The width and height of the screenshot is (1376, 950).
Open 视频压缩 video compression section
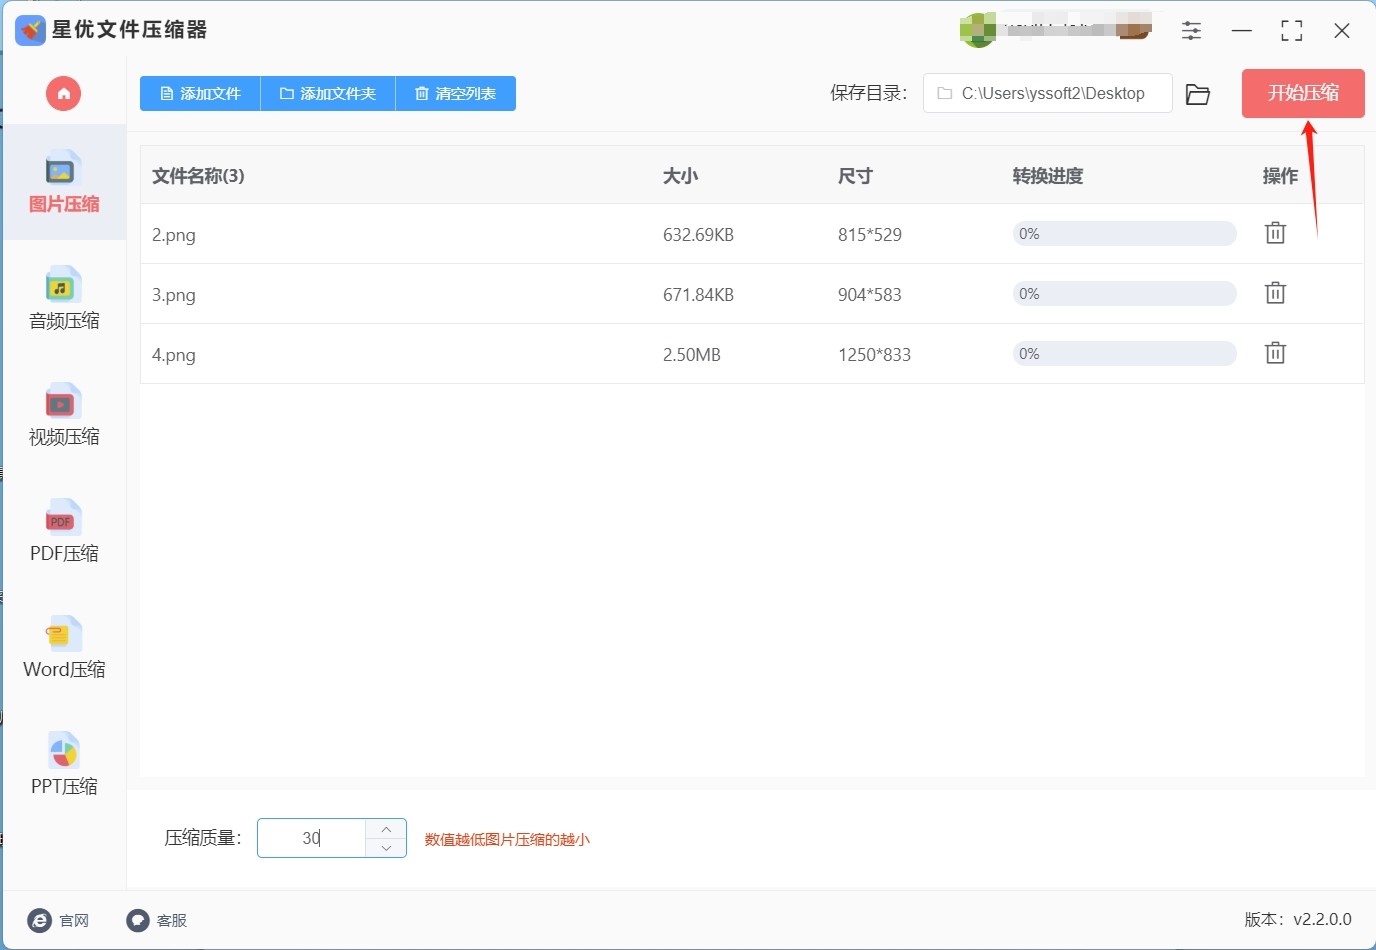click(x=64, y=415)
